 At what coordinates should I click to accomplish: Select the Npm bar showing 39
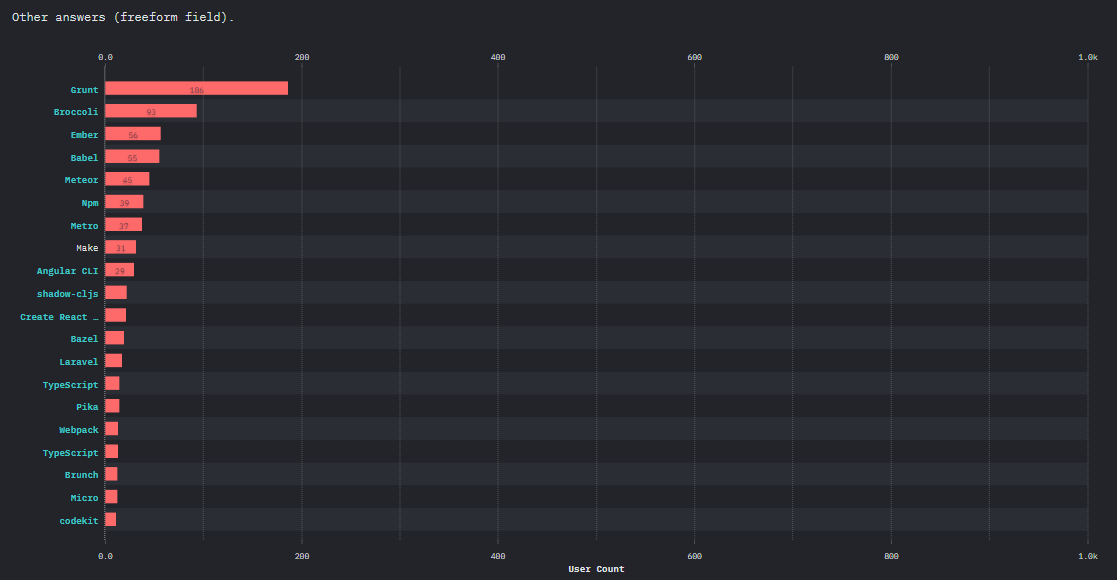(125, 202)
